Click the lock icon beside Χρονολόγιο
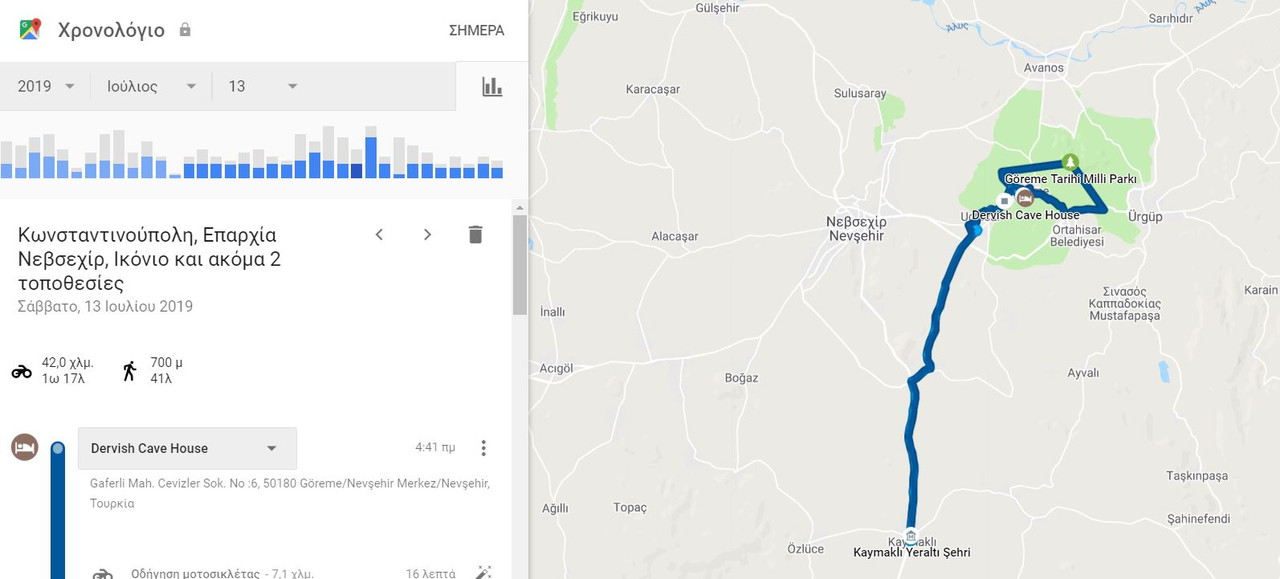The image size is (1280, 579). click(185, 30)
